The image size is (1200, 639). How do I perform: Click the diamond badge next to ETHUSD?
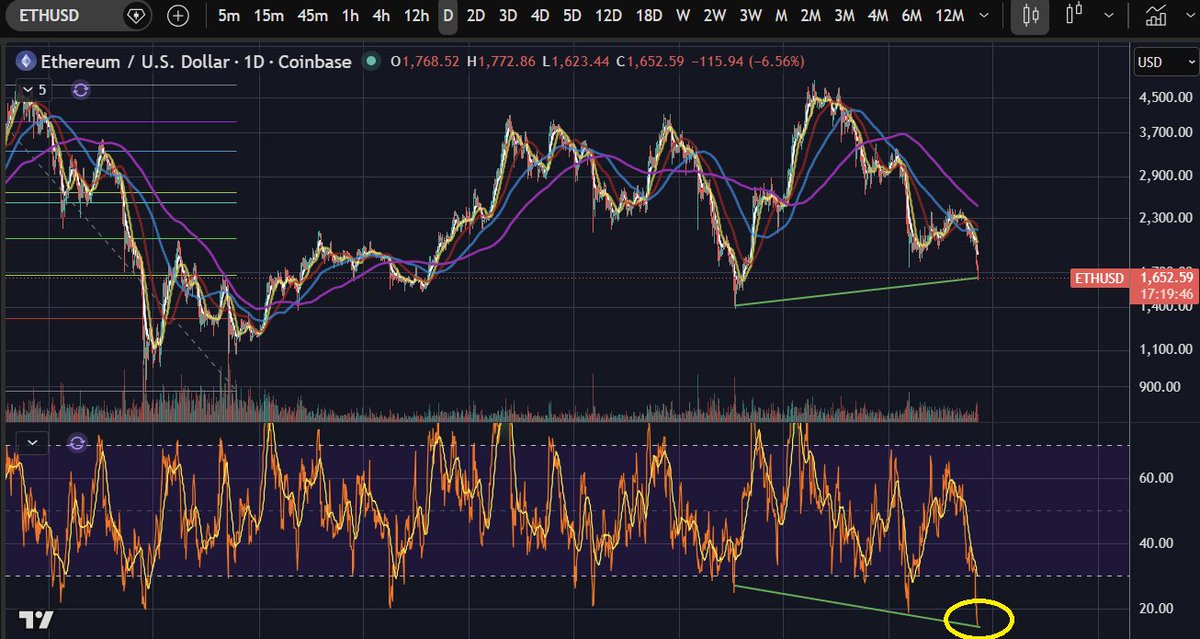(135, 16)
